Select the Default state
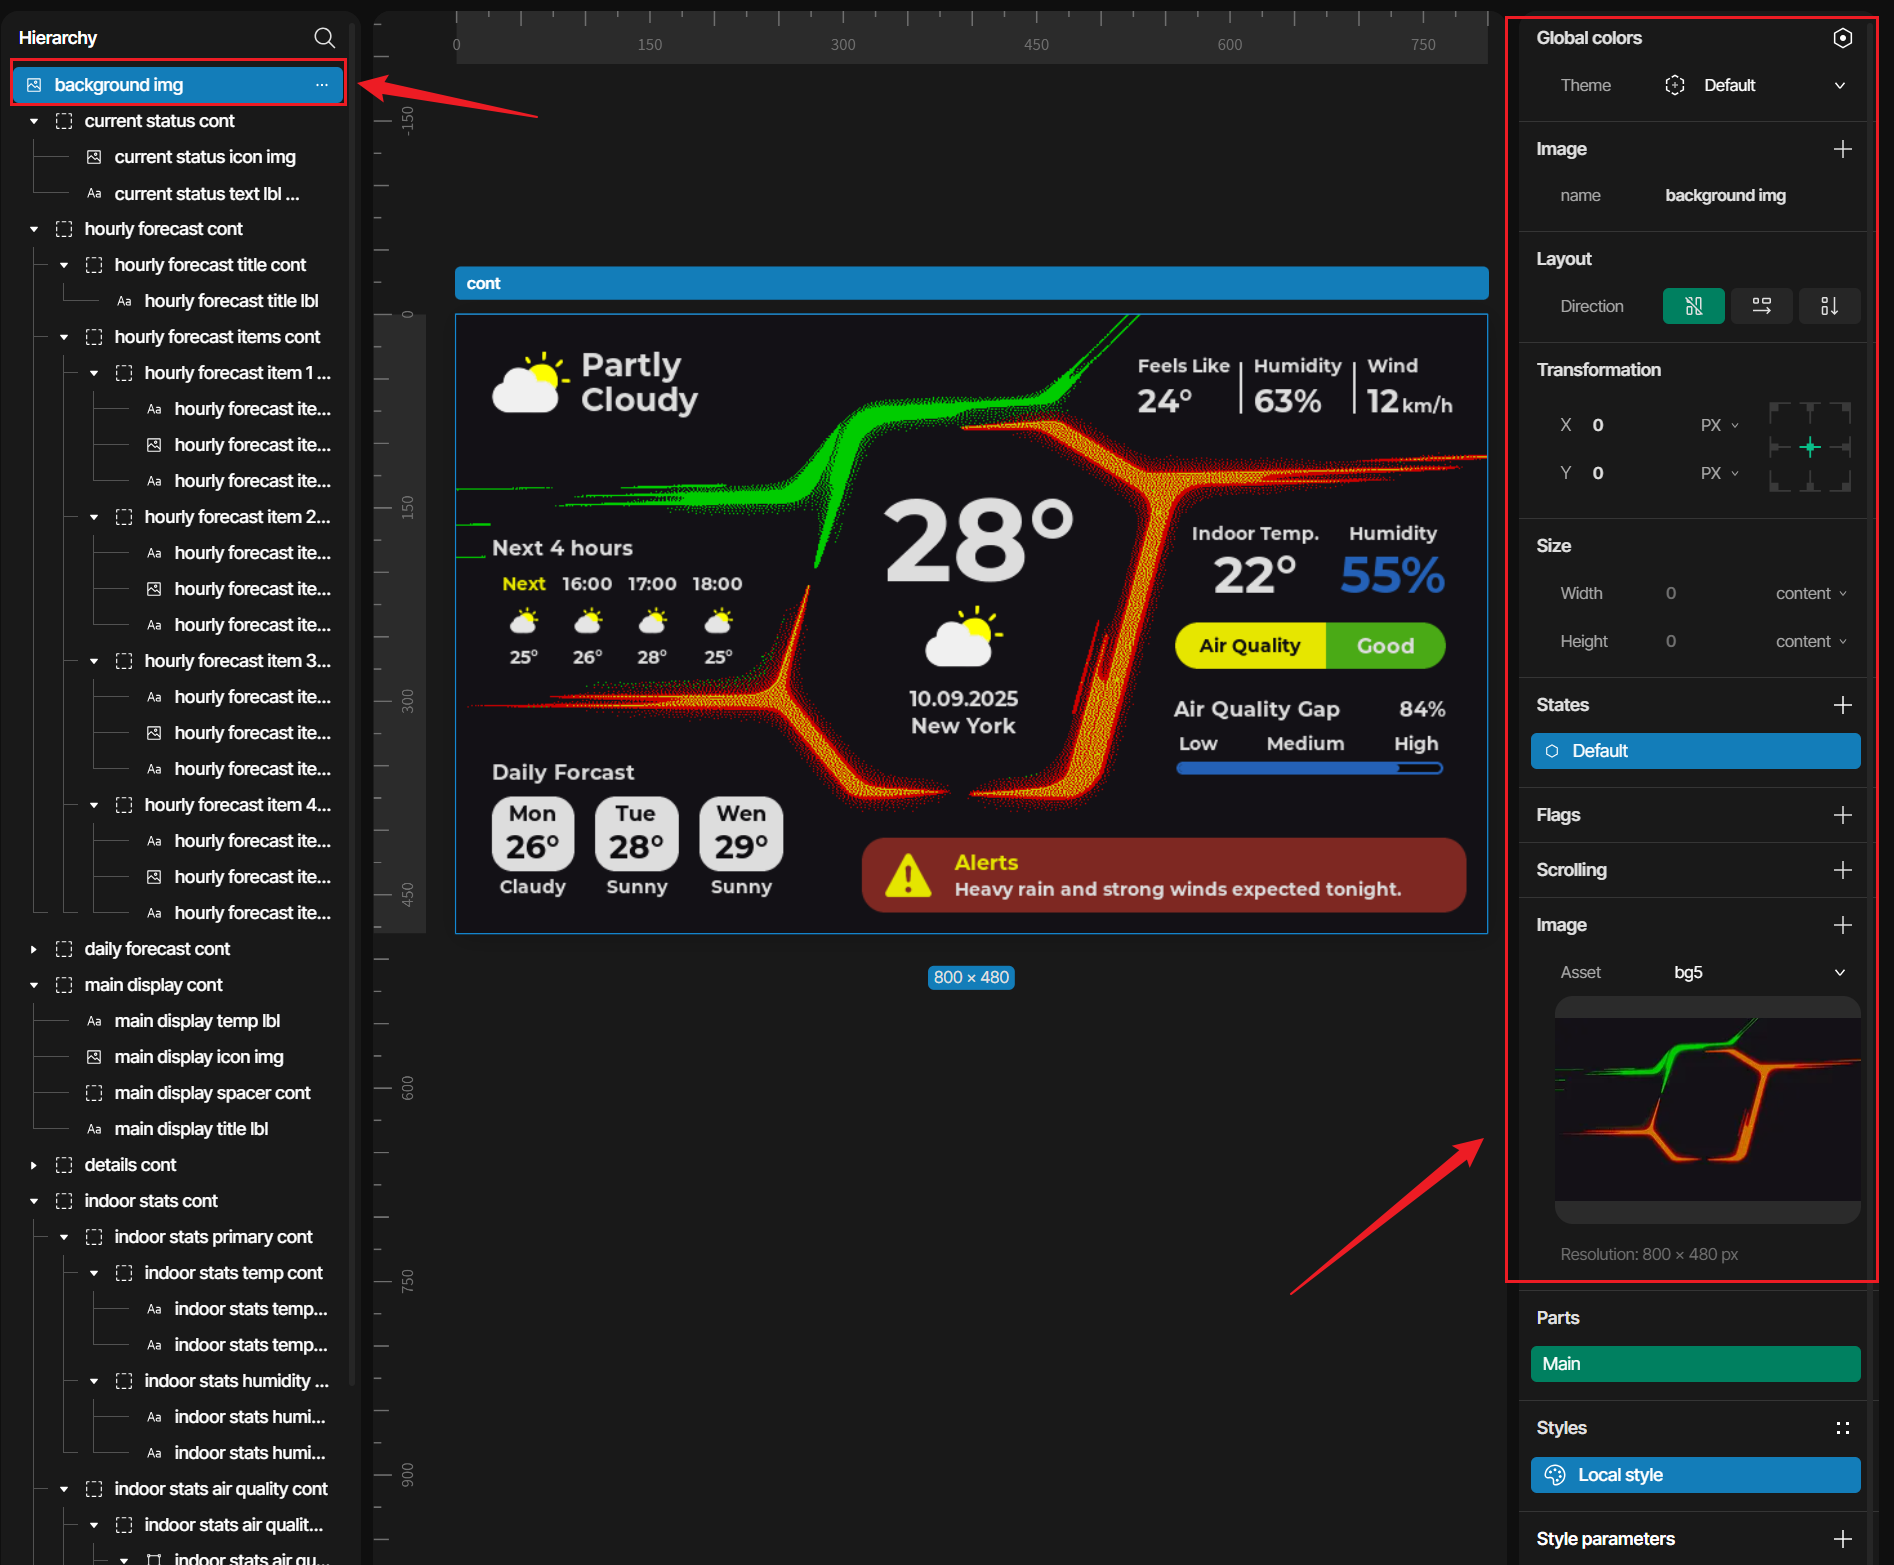 (x=1695, y=751)
